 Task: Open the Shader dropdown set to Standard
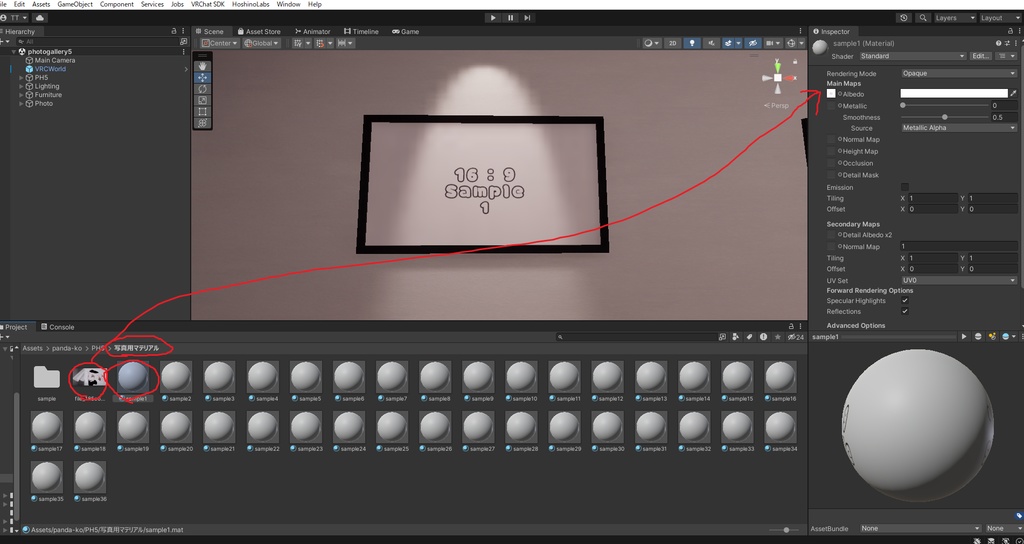point(912,56)
